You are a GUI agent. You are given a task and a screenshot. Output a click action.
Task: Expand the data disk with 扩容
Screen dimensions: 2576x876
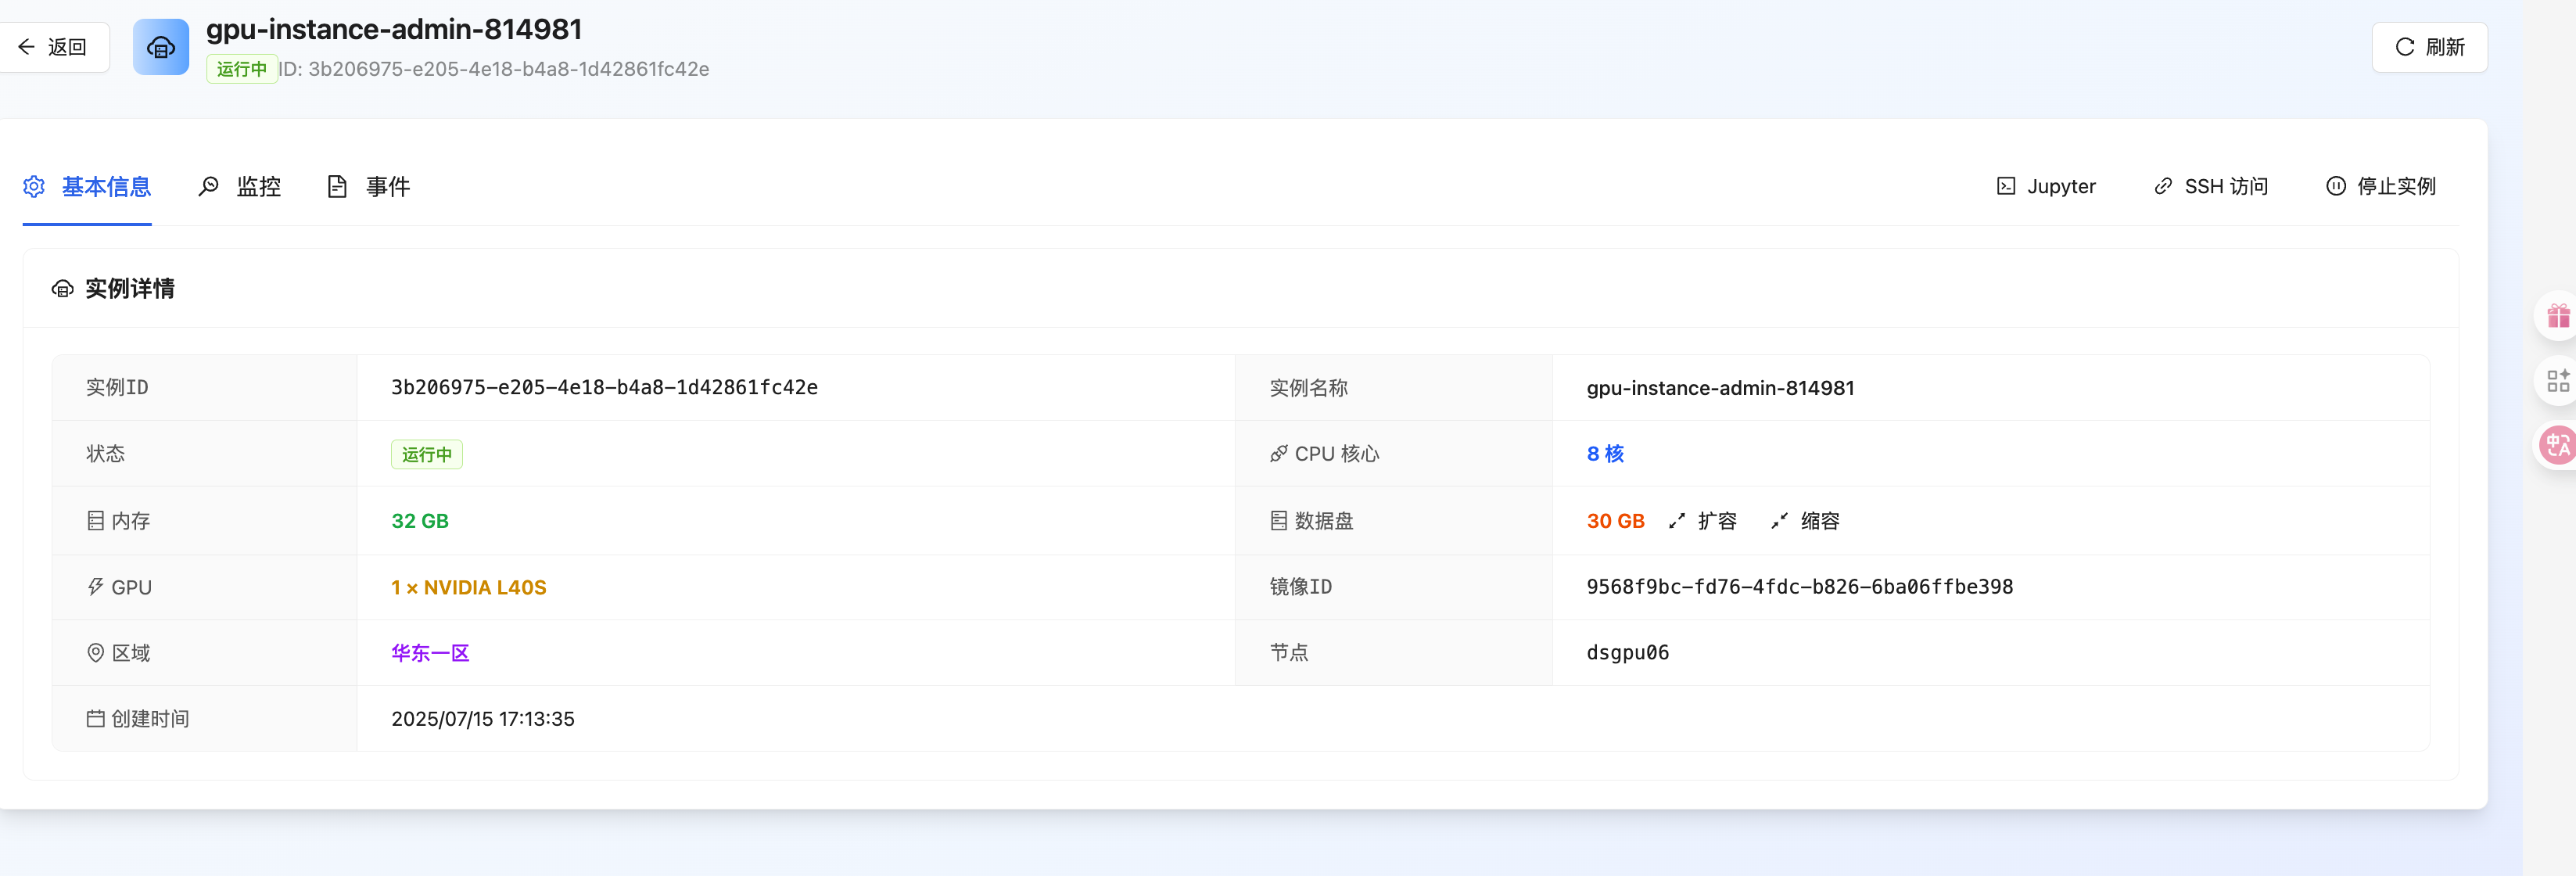[x=1703, y=520]
